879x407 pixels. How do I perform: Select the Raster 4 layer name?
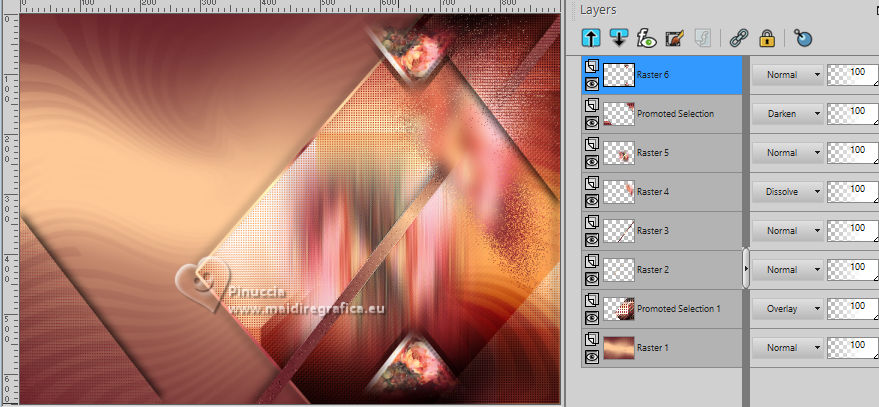[653, 192]
